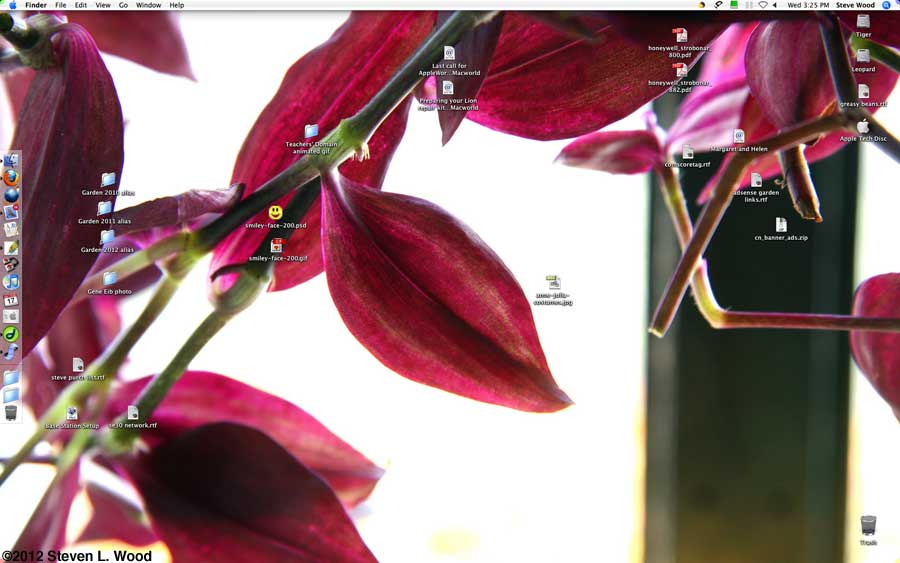Click the script pen menu bar icon

[718, 5]
